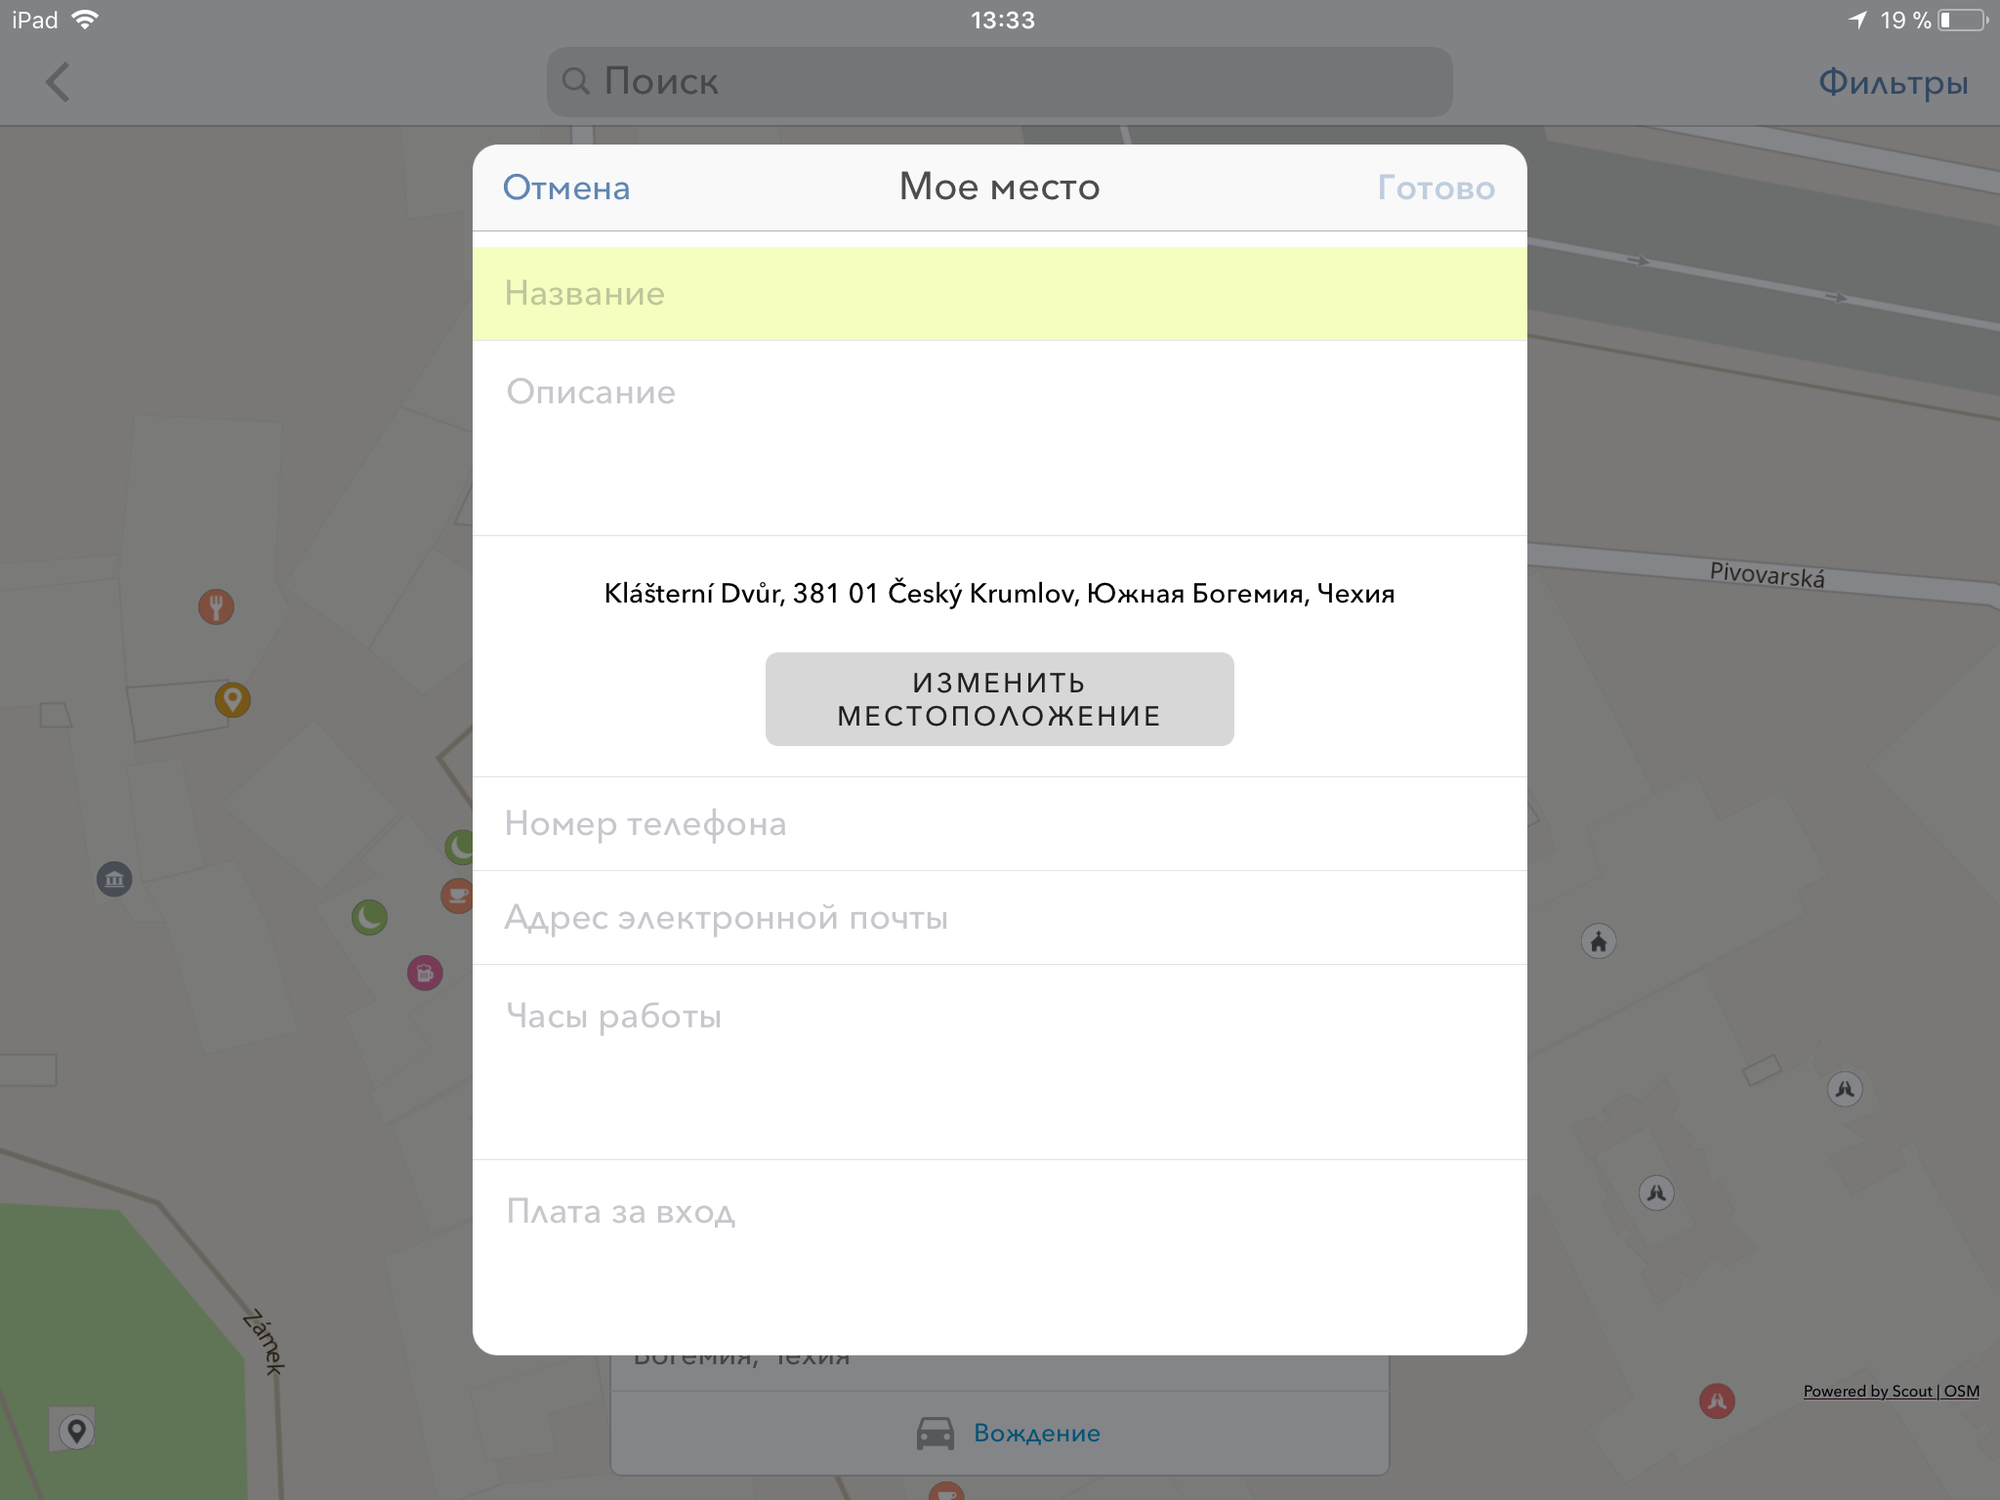Tap the church icon on map
Viewport: 2000px width, 1500px height.
click(1598, 941)
